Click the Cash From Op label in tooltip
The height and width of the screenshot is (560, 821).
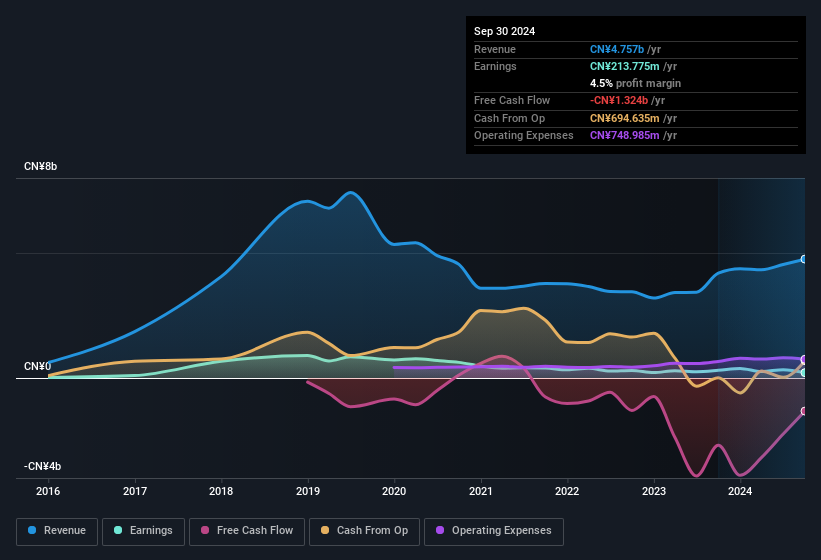coord(509,118)
